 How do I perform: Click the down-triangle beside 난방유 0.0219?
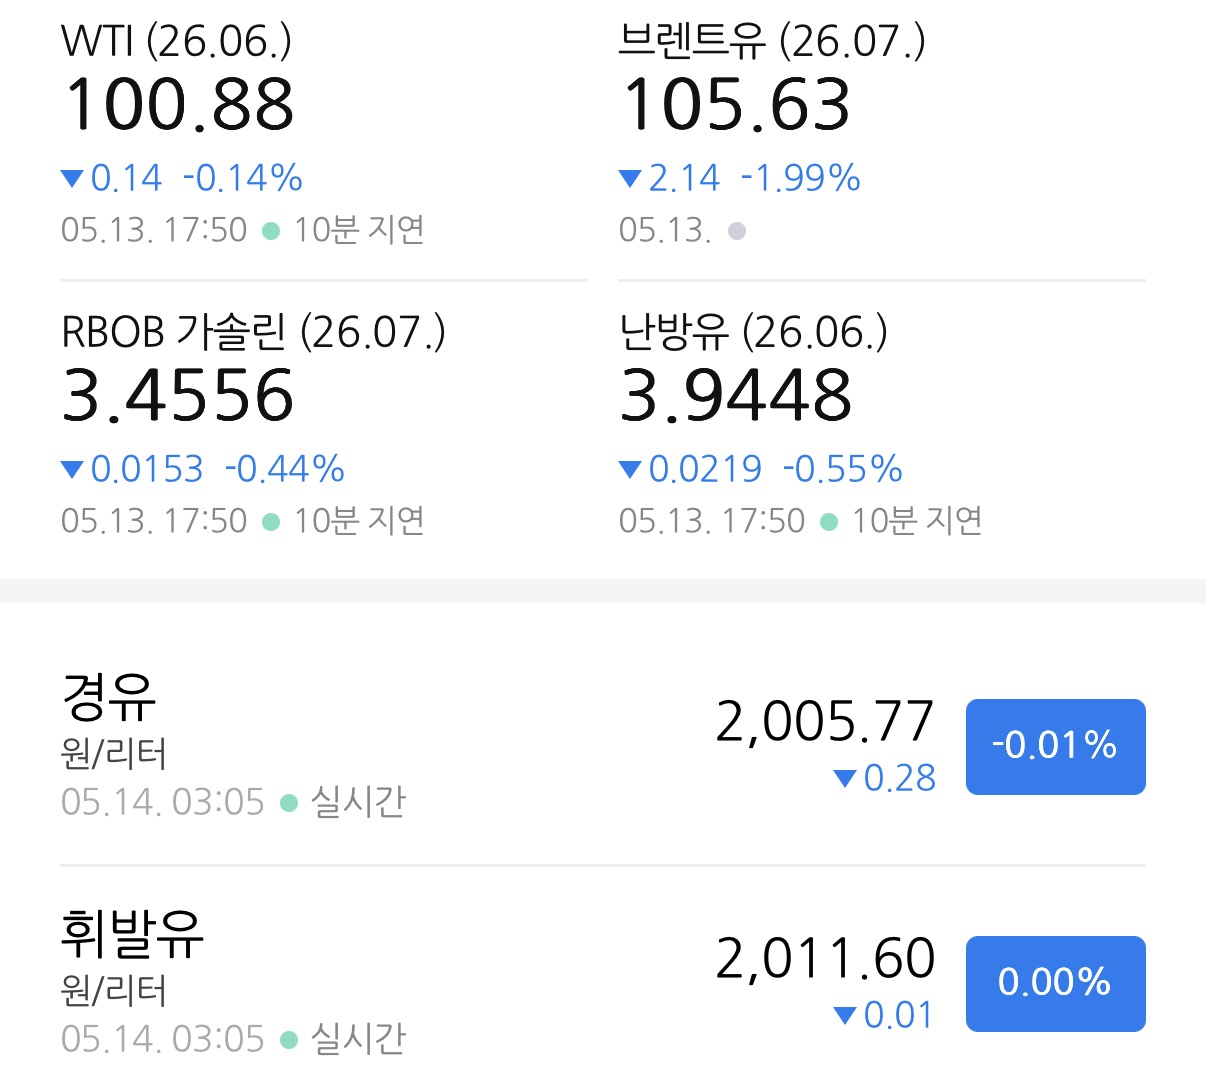[630, 469]
